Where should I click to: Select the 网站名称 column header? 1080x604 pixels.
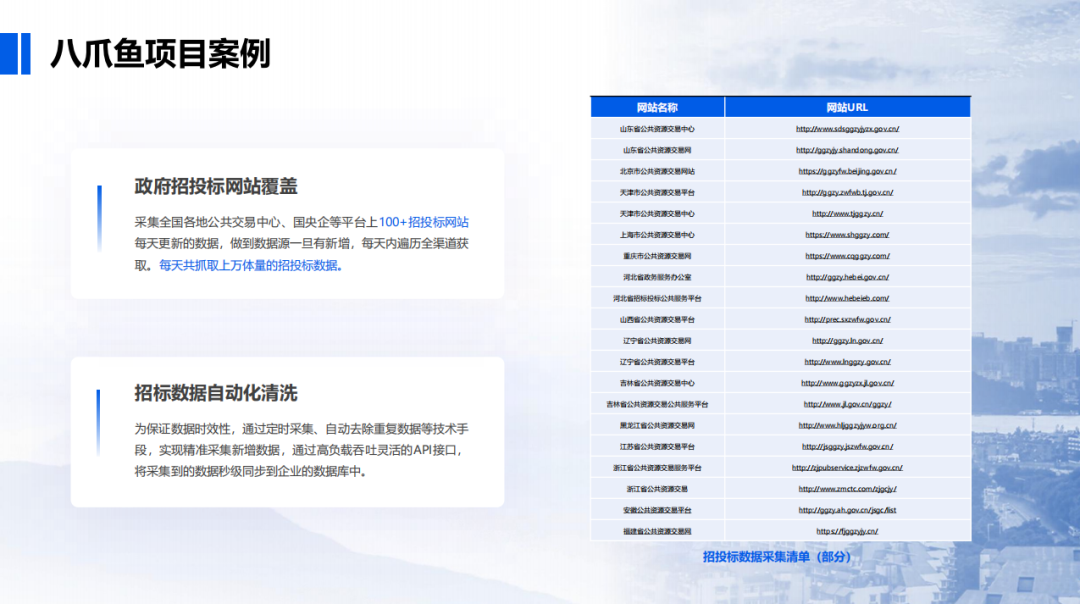click(x=657, y=107)
